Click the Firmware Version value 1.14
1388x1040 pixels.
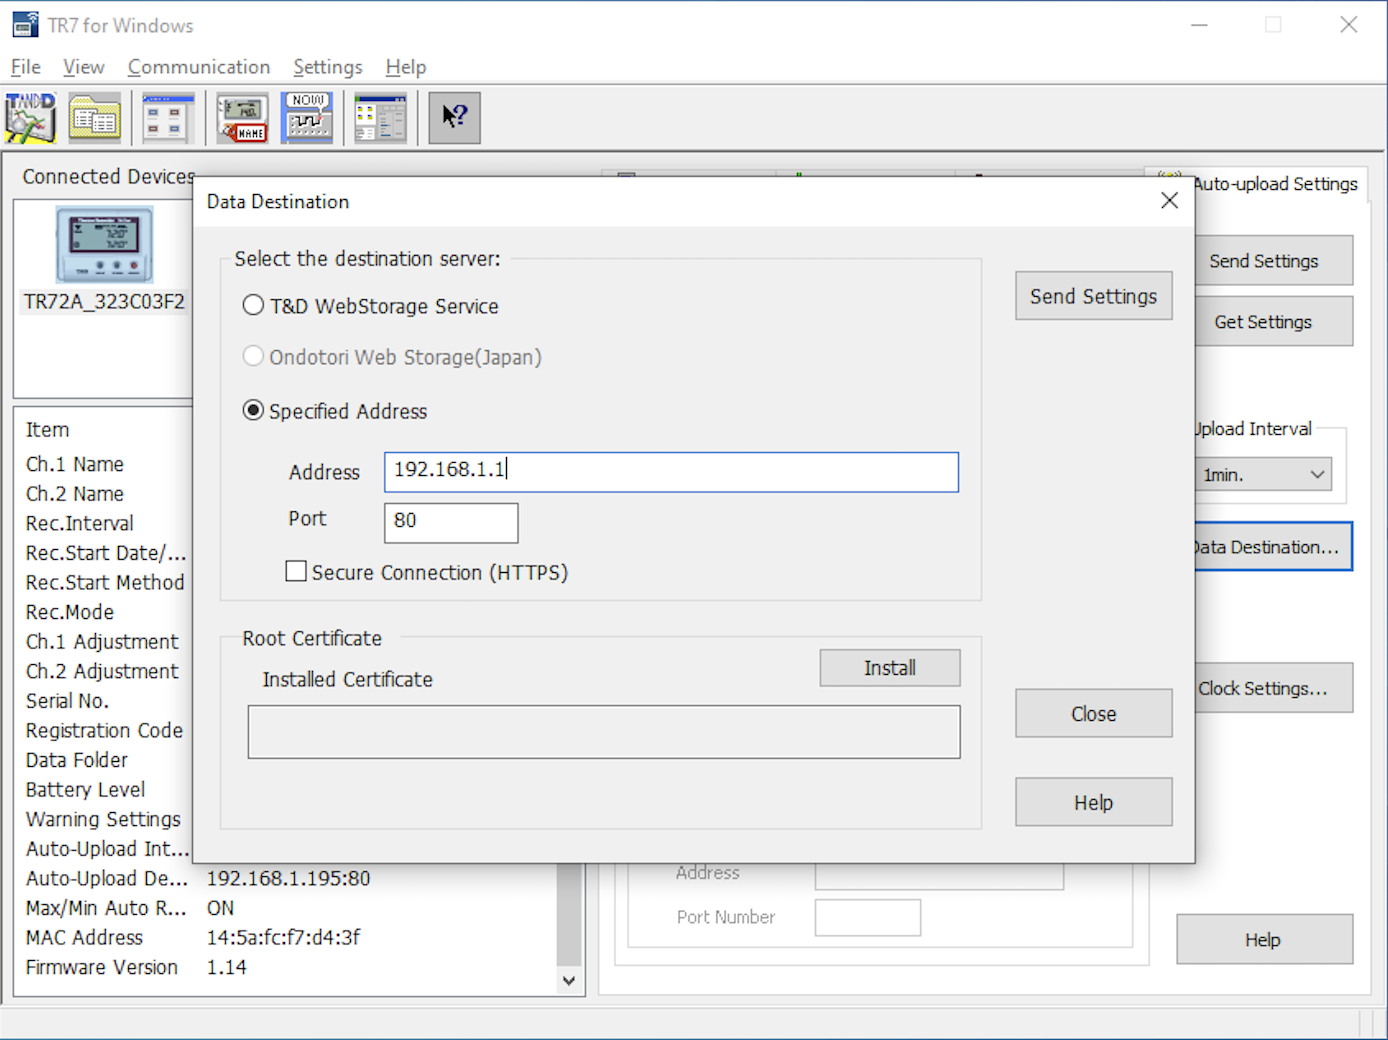tap(226, 967)
